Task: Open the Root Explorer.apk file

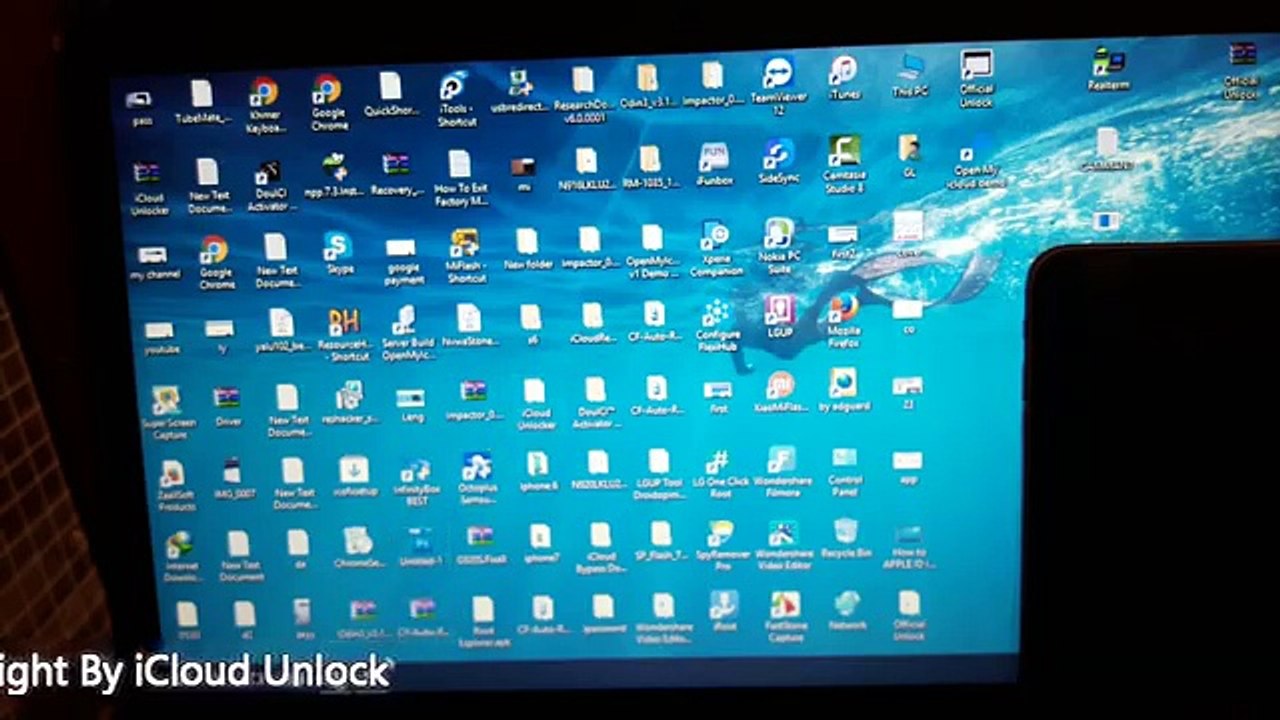Action: [483, 623]
